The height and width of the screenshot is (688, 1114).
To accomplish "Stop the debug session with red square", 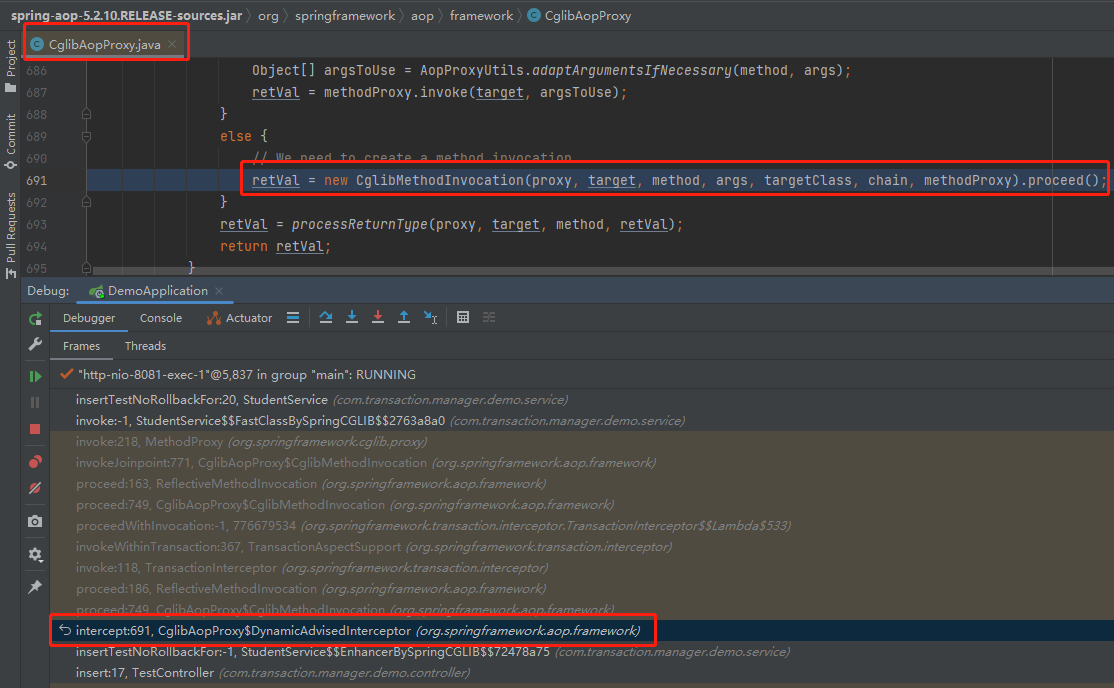I will tap(35, 429).
